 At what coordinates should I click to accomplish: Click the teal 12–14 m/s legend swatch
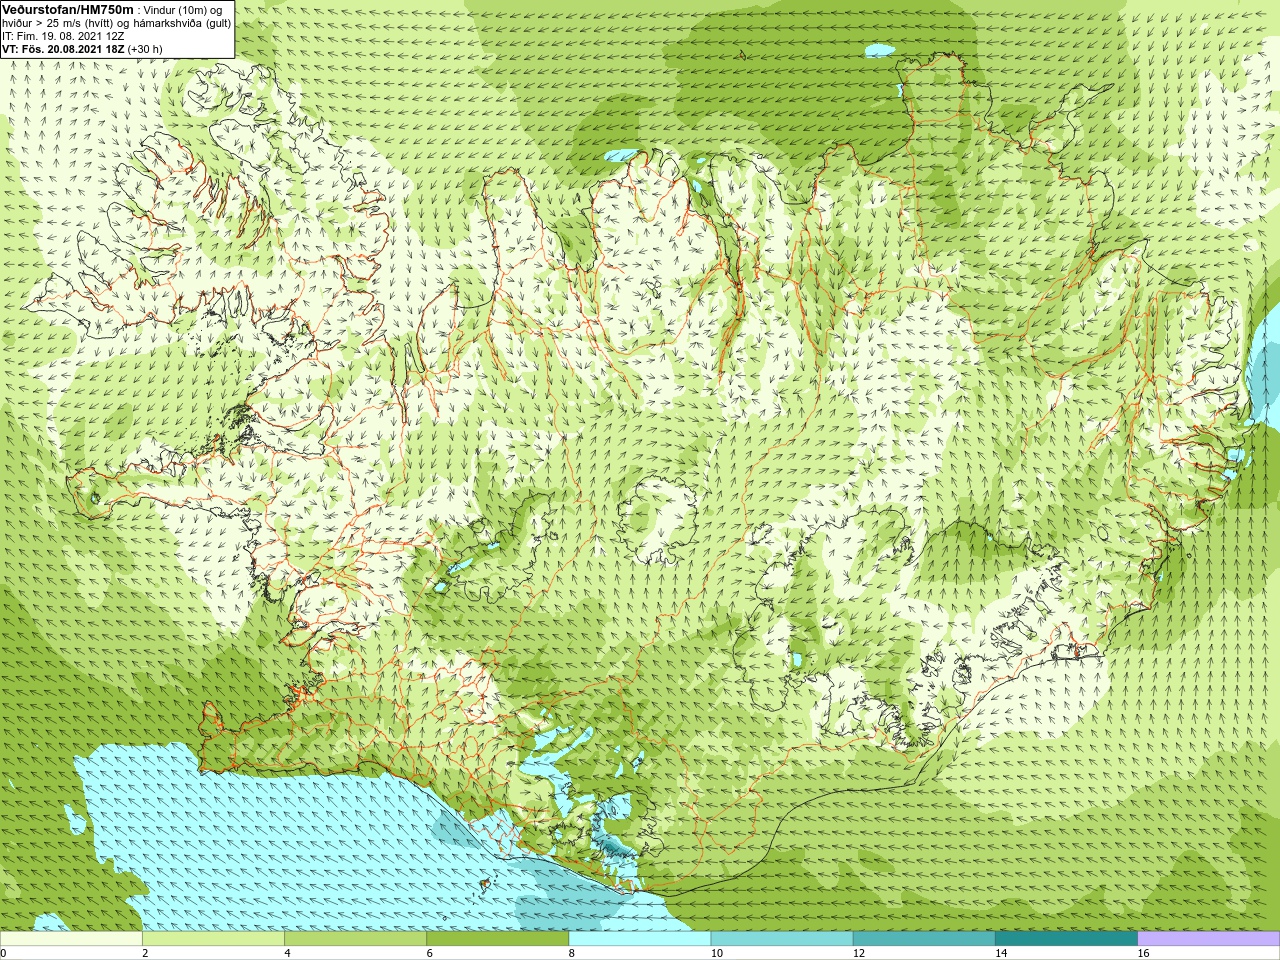click(924, 939)
